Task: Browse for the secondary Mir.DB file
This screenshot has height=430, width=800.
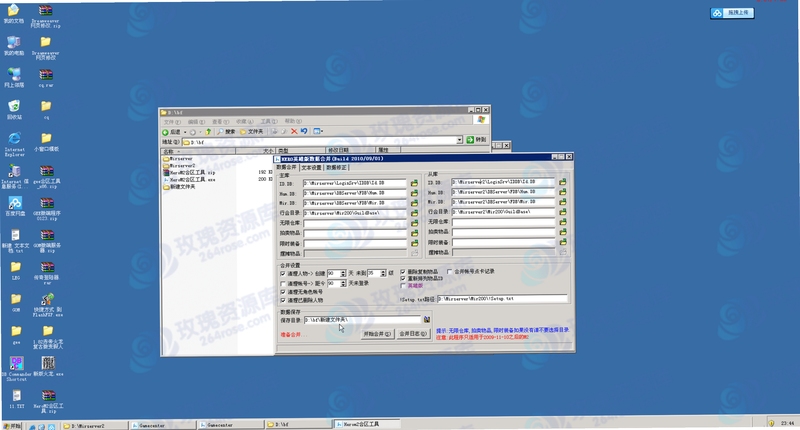Action: pos(563,202)
